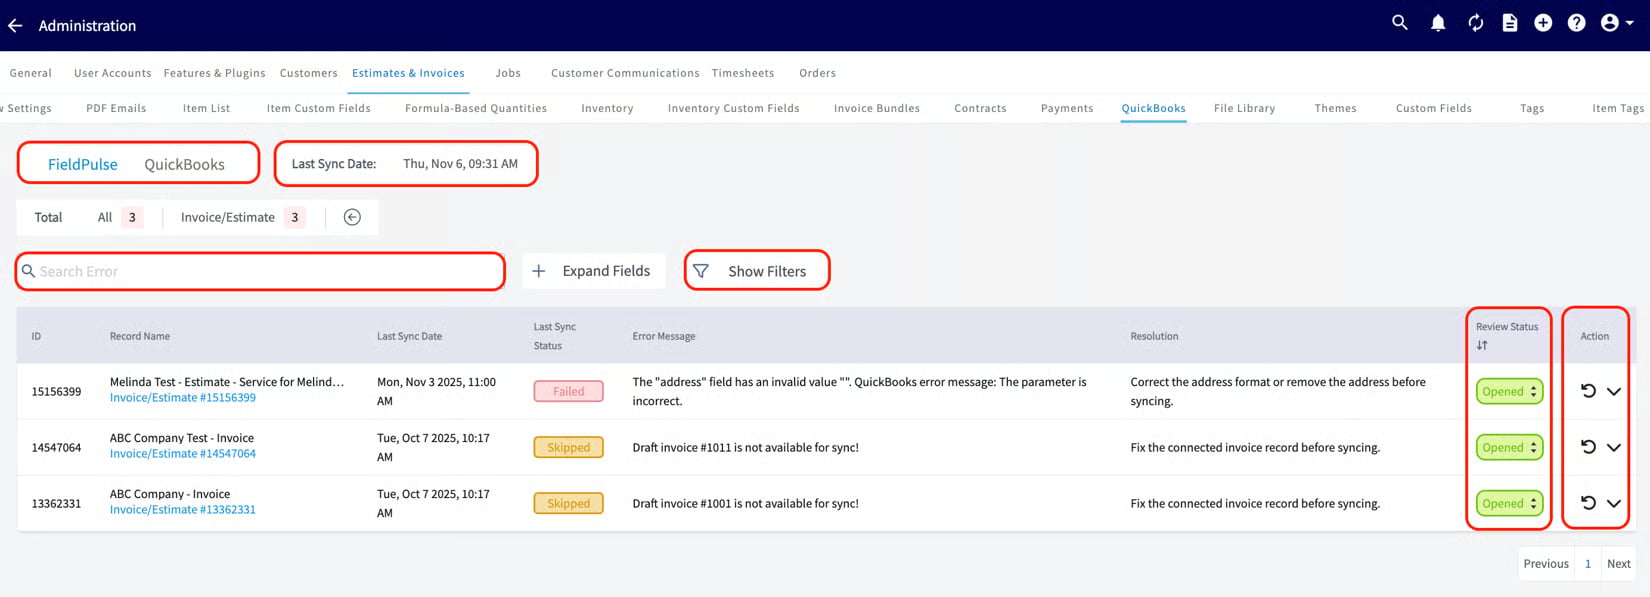Retry sync for record 14547064
Screen dimensions: 1650x597
click(1588, 447)
